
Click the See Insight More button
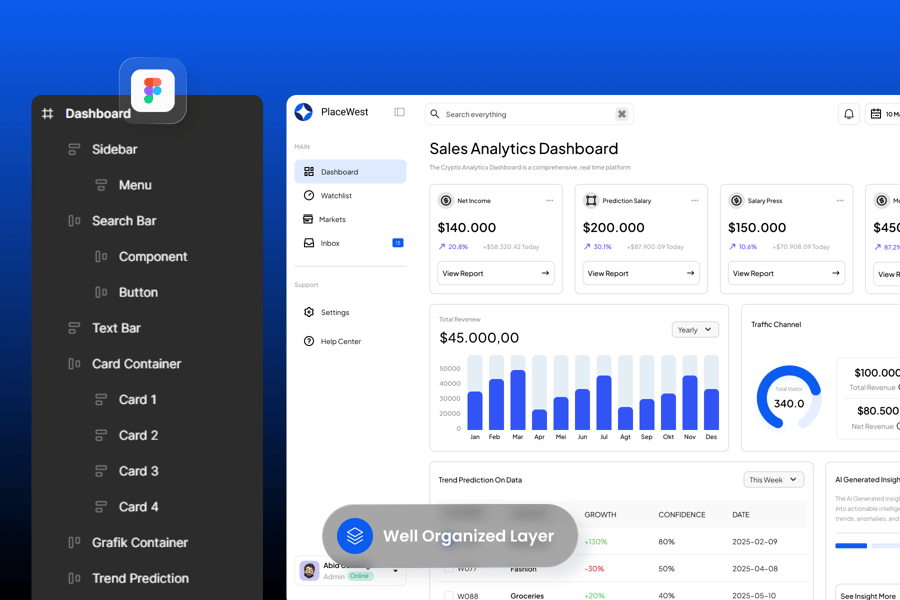coord(867,595)
